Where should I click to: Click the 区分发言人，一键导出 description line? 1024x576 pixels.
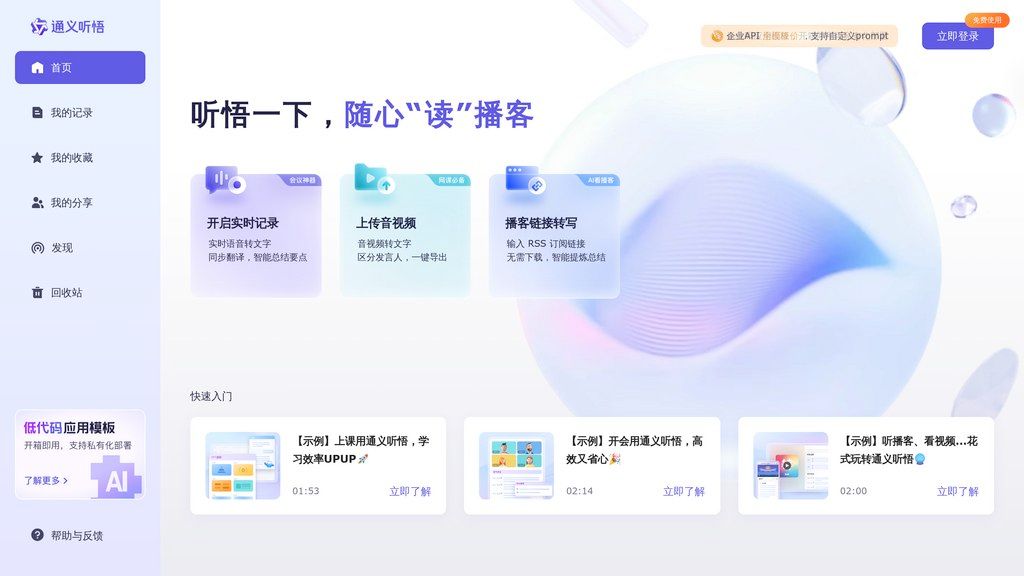click(402, 257)
